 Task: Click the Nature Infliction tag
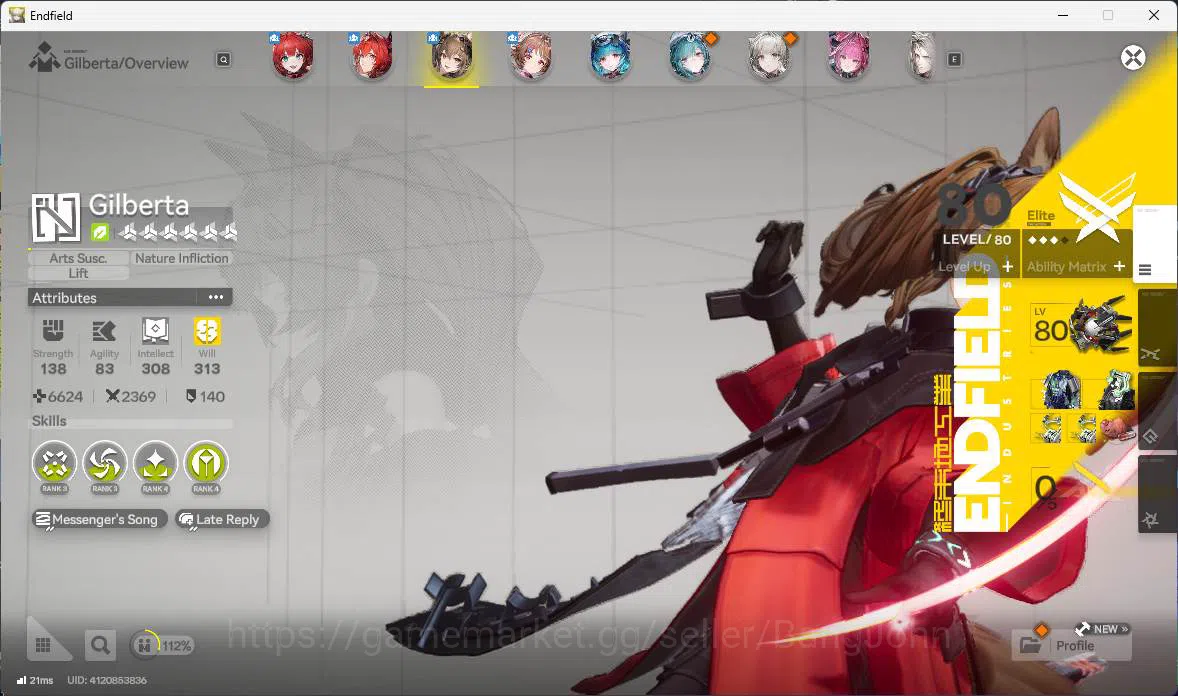pyautogui.click(x=182, y=258)
